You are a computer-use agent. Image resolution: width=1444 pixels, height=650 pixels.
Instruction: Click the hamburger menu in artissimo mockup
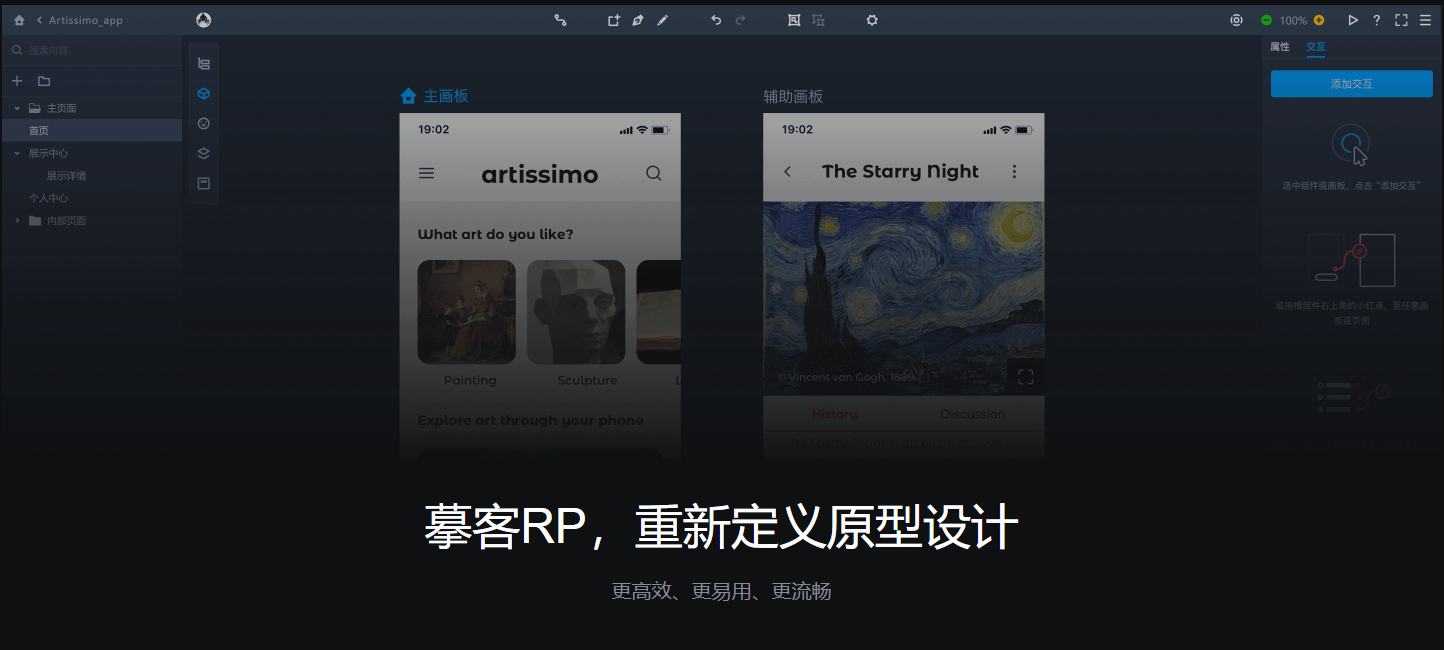(426, 173)
